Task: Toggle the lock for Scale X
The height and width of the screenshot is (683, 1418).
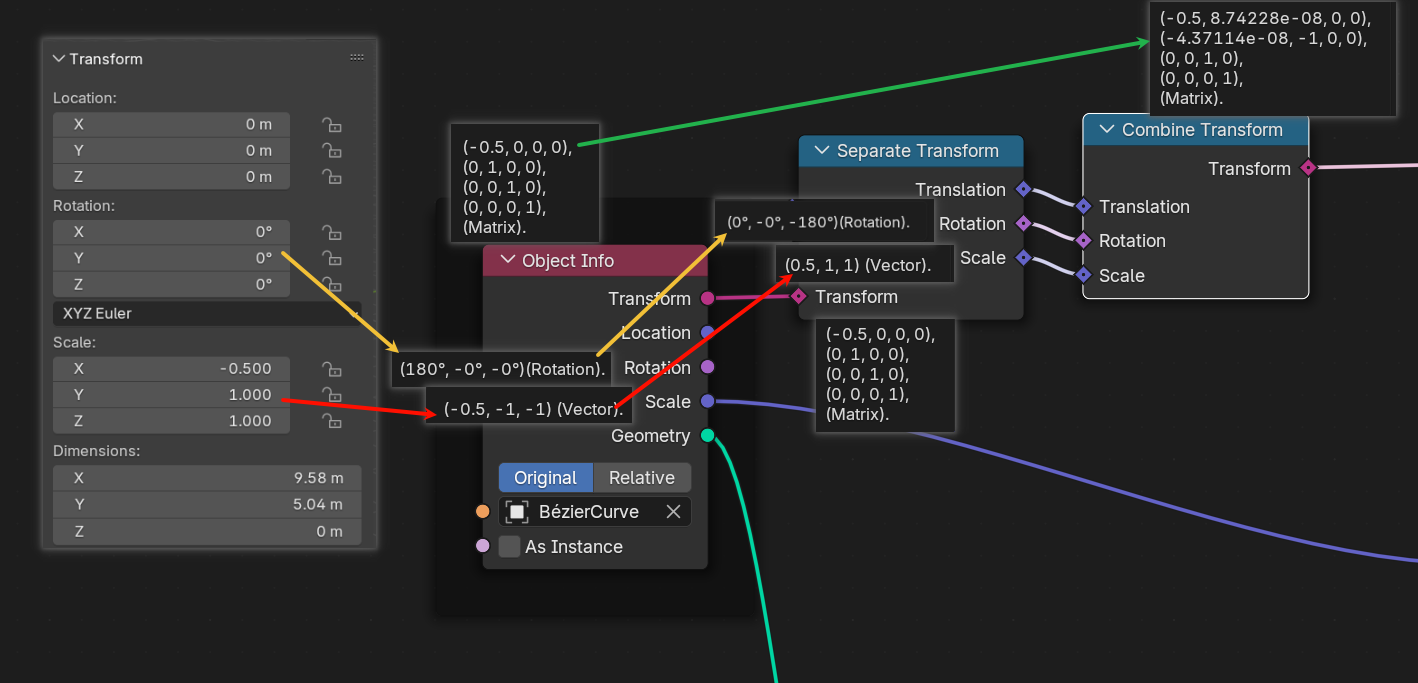Action: click(331, 368)
